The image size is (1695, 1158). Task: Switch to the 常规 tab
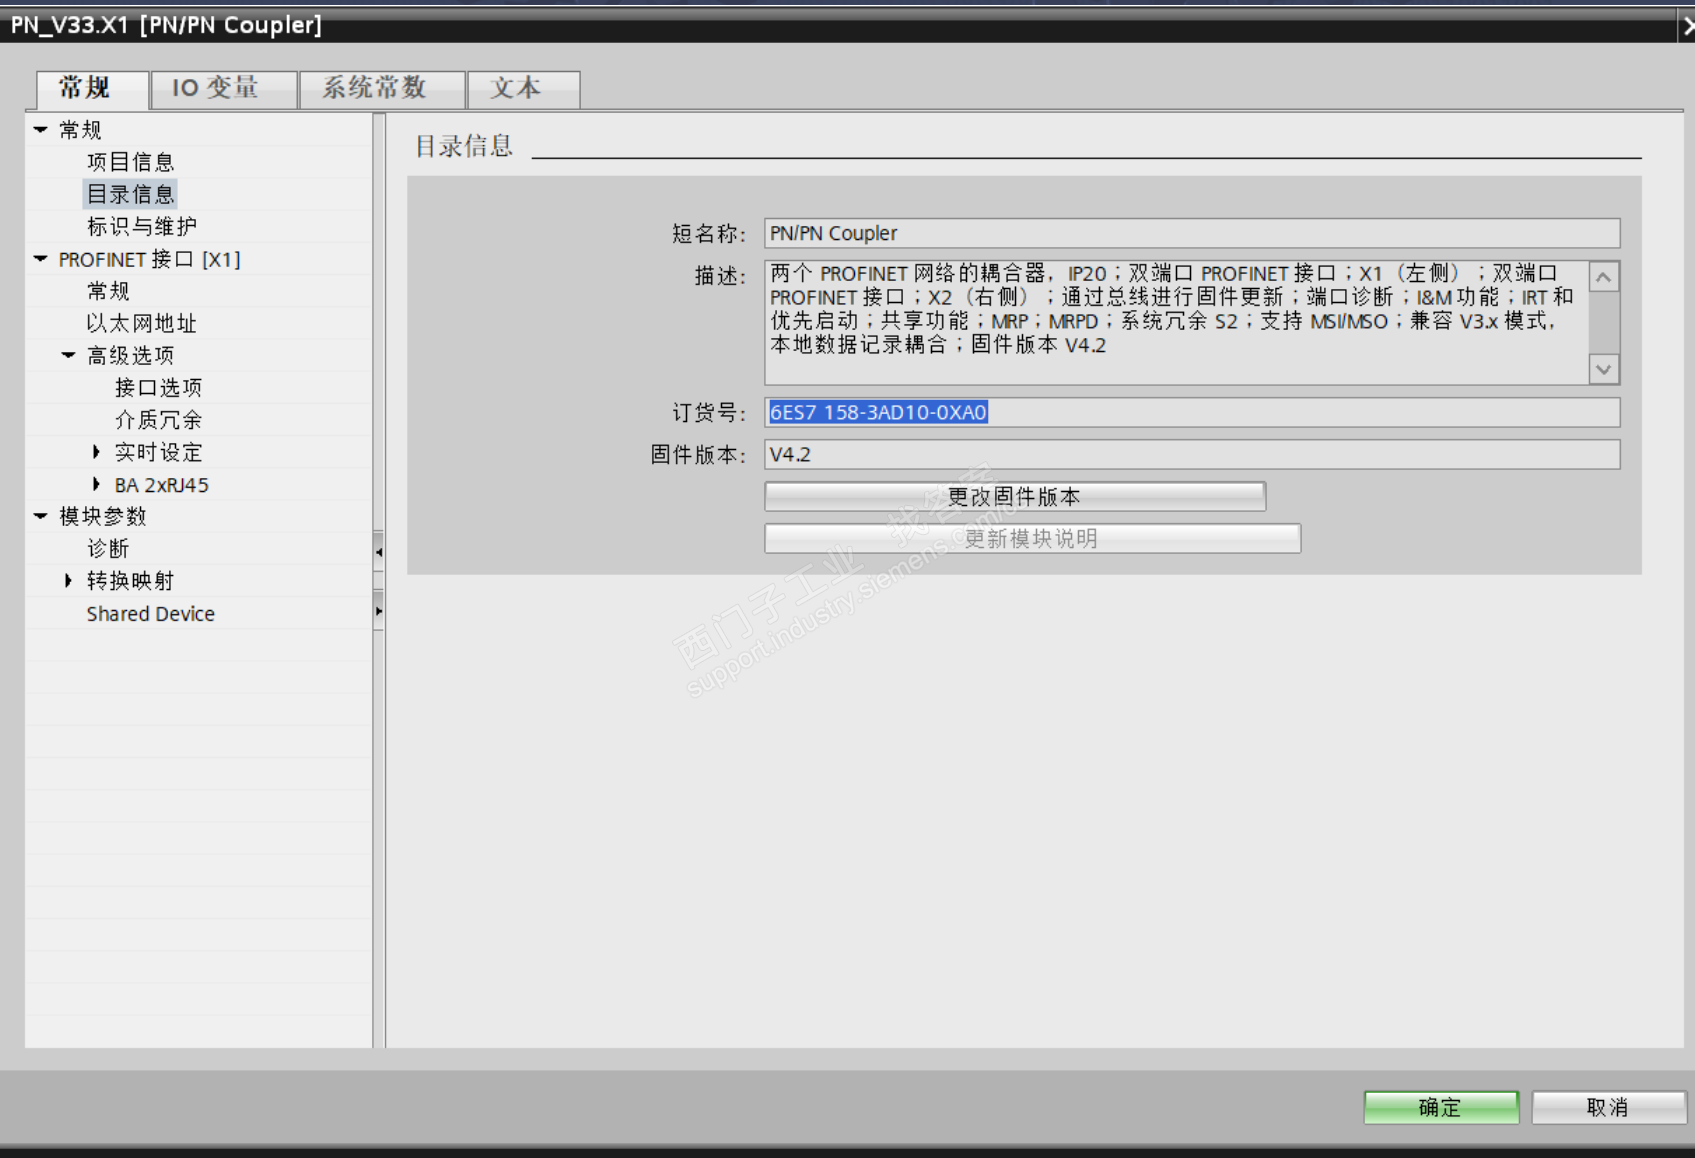(x=92, y=89)
